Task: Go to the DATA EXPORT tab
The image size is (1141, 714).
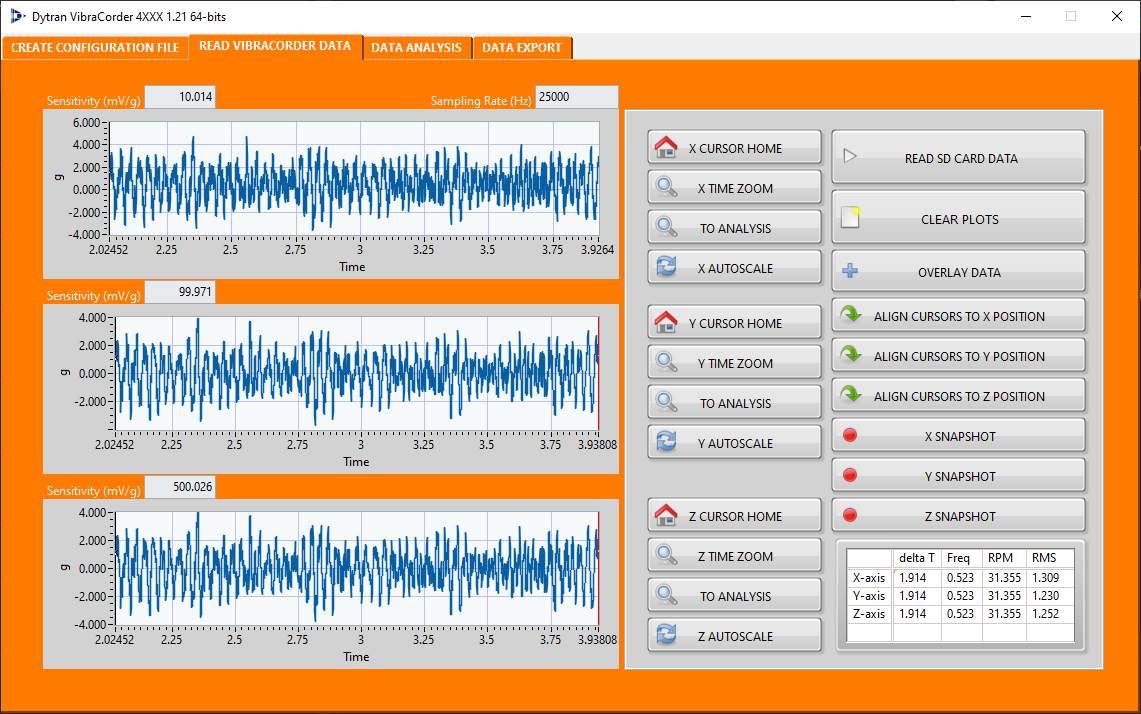Action: [x=522, y=48]
